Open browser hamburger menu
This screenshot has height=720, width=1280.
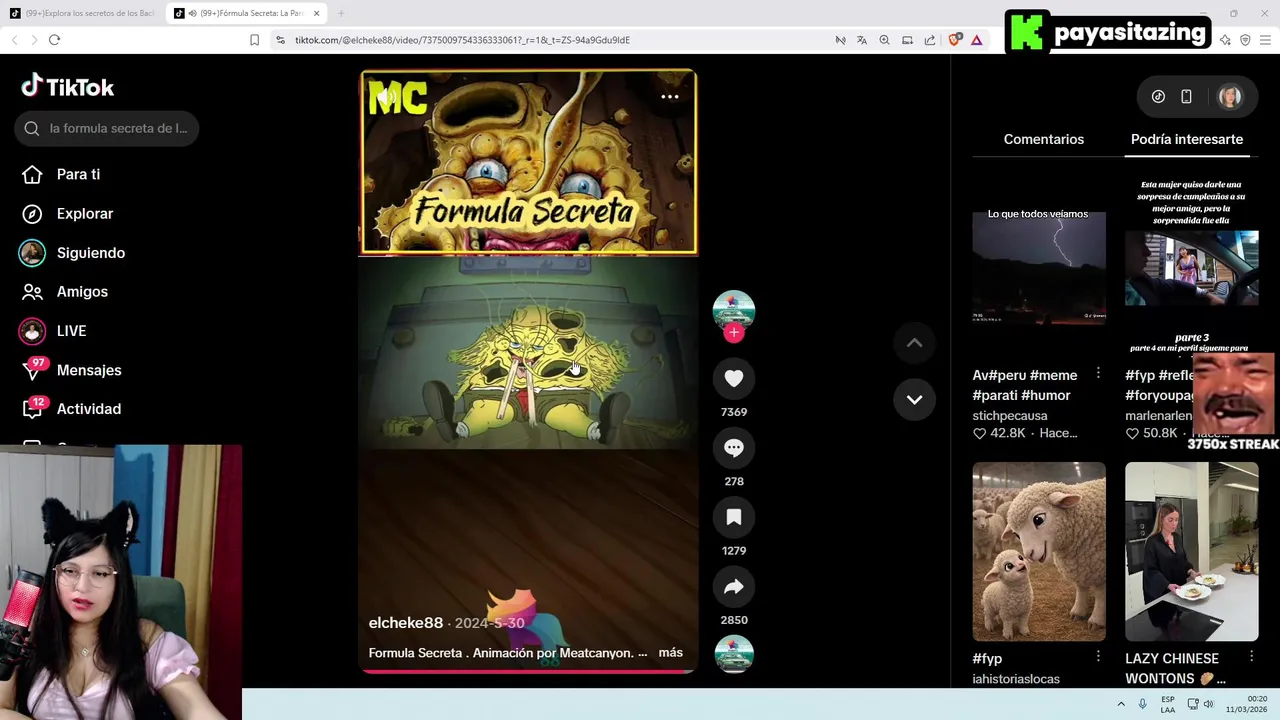(1265, 40)
